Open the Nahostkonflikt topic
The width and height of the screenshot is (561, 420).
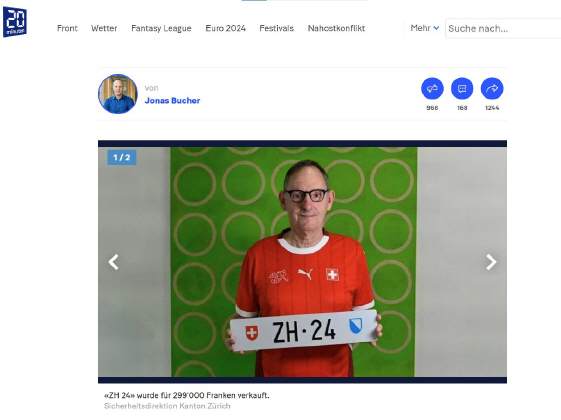tap(336, 28)
